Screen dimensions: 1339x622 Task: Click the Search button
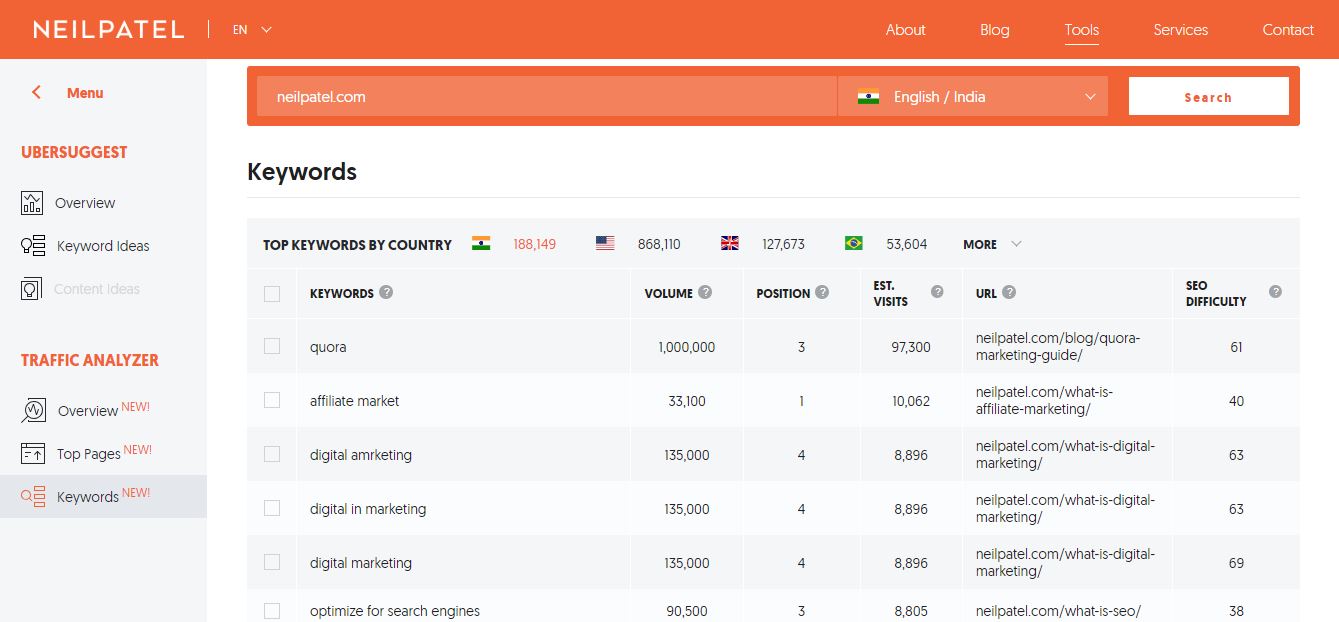[1208, 97]
